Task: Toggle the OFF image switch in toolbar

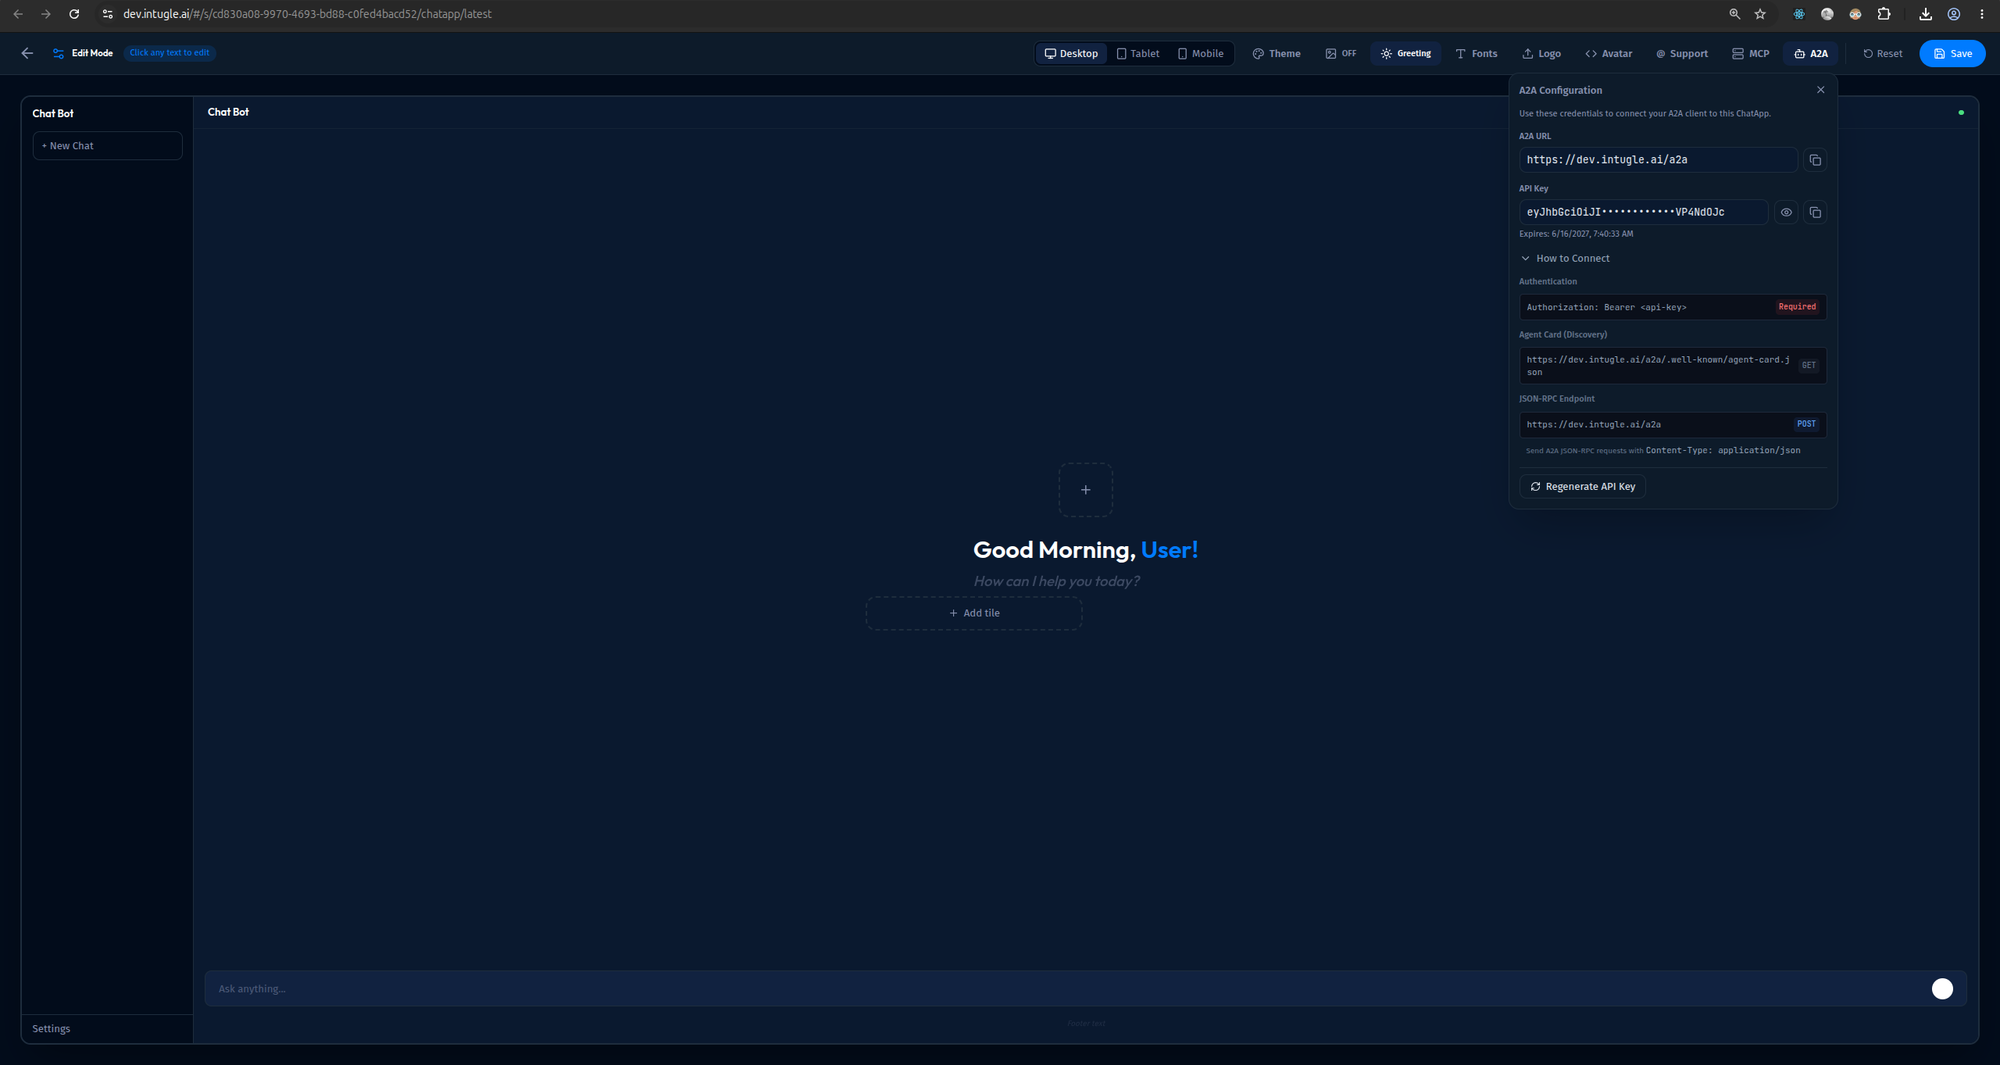Action: pos(1341,54)
